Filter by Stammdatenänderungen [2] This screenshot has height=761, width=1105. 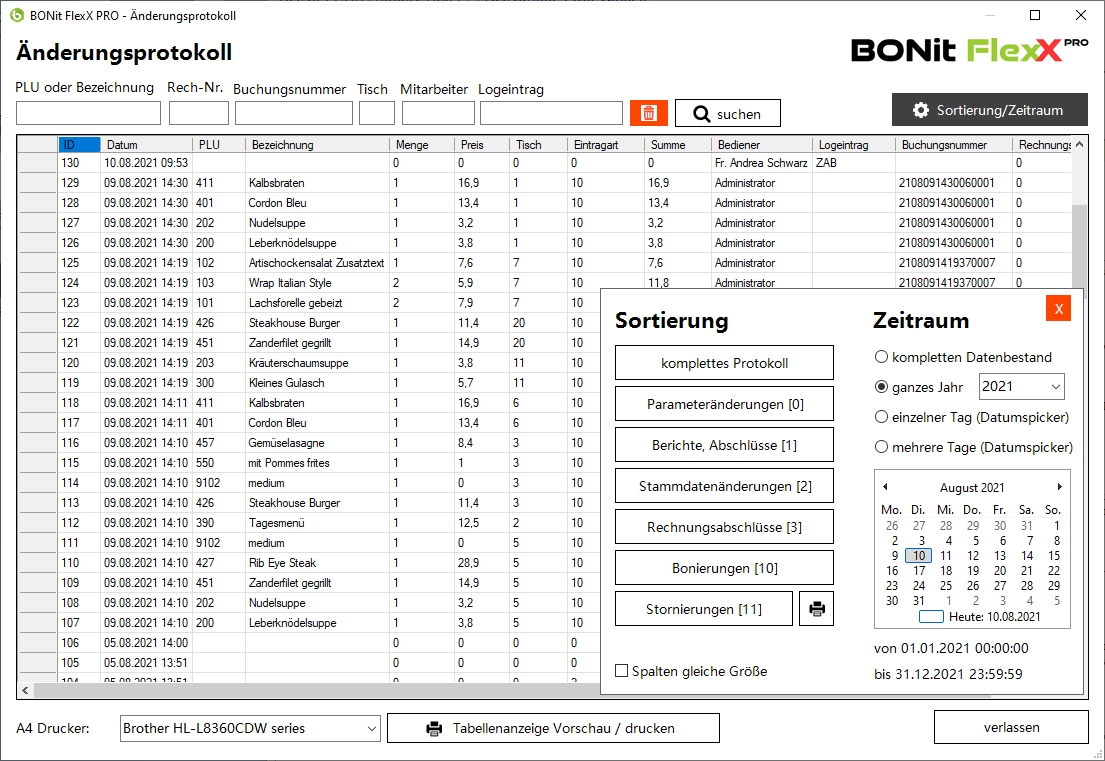[x=724, y=486]
